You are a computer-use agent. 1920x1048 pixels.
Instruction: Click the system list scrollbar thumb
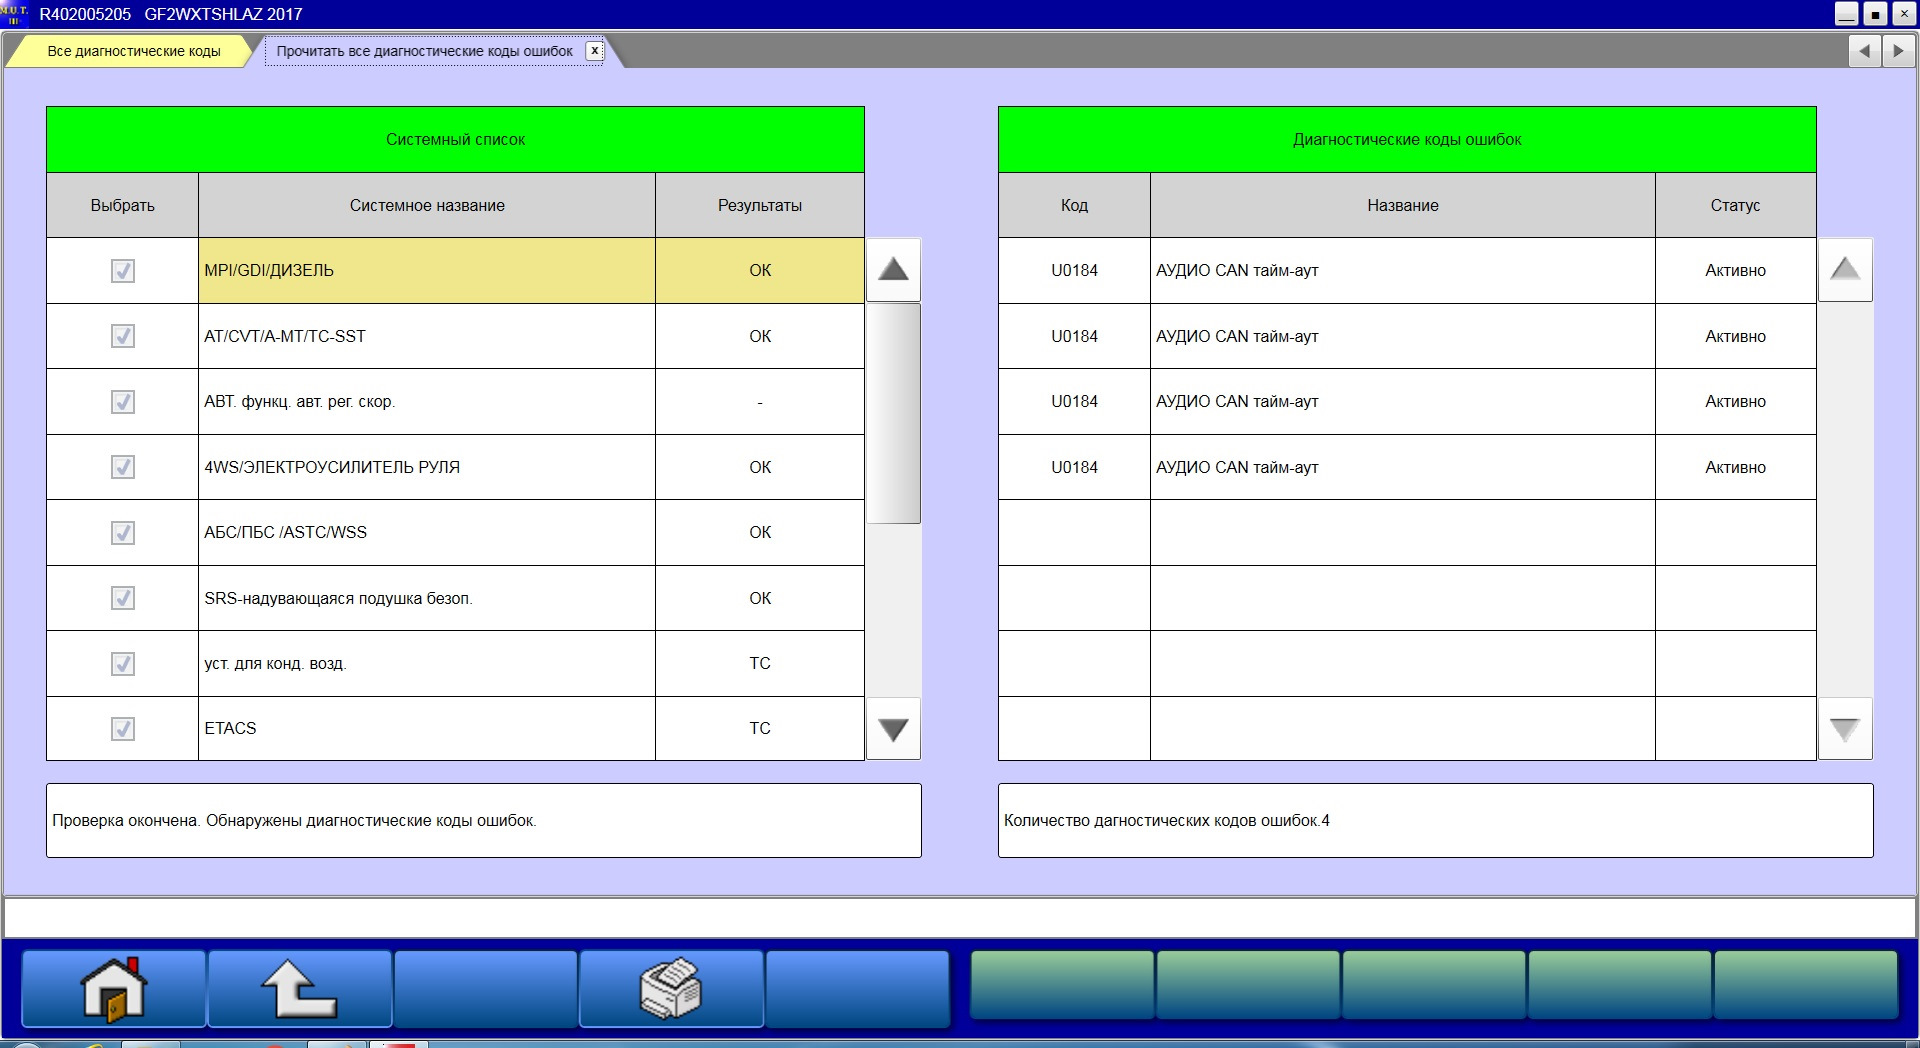pos(893,413)
